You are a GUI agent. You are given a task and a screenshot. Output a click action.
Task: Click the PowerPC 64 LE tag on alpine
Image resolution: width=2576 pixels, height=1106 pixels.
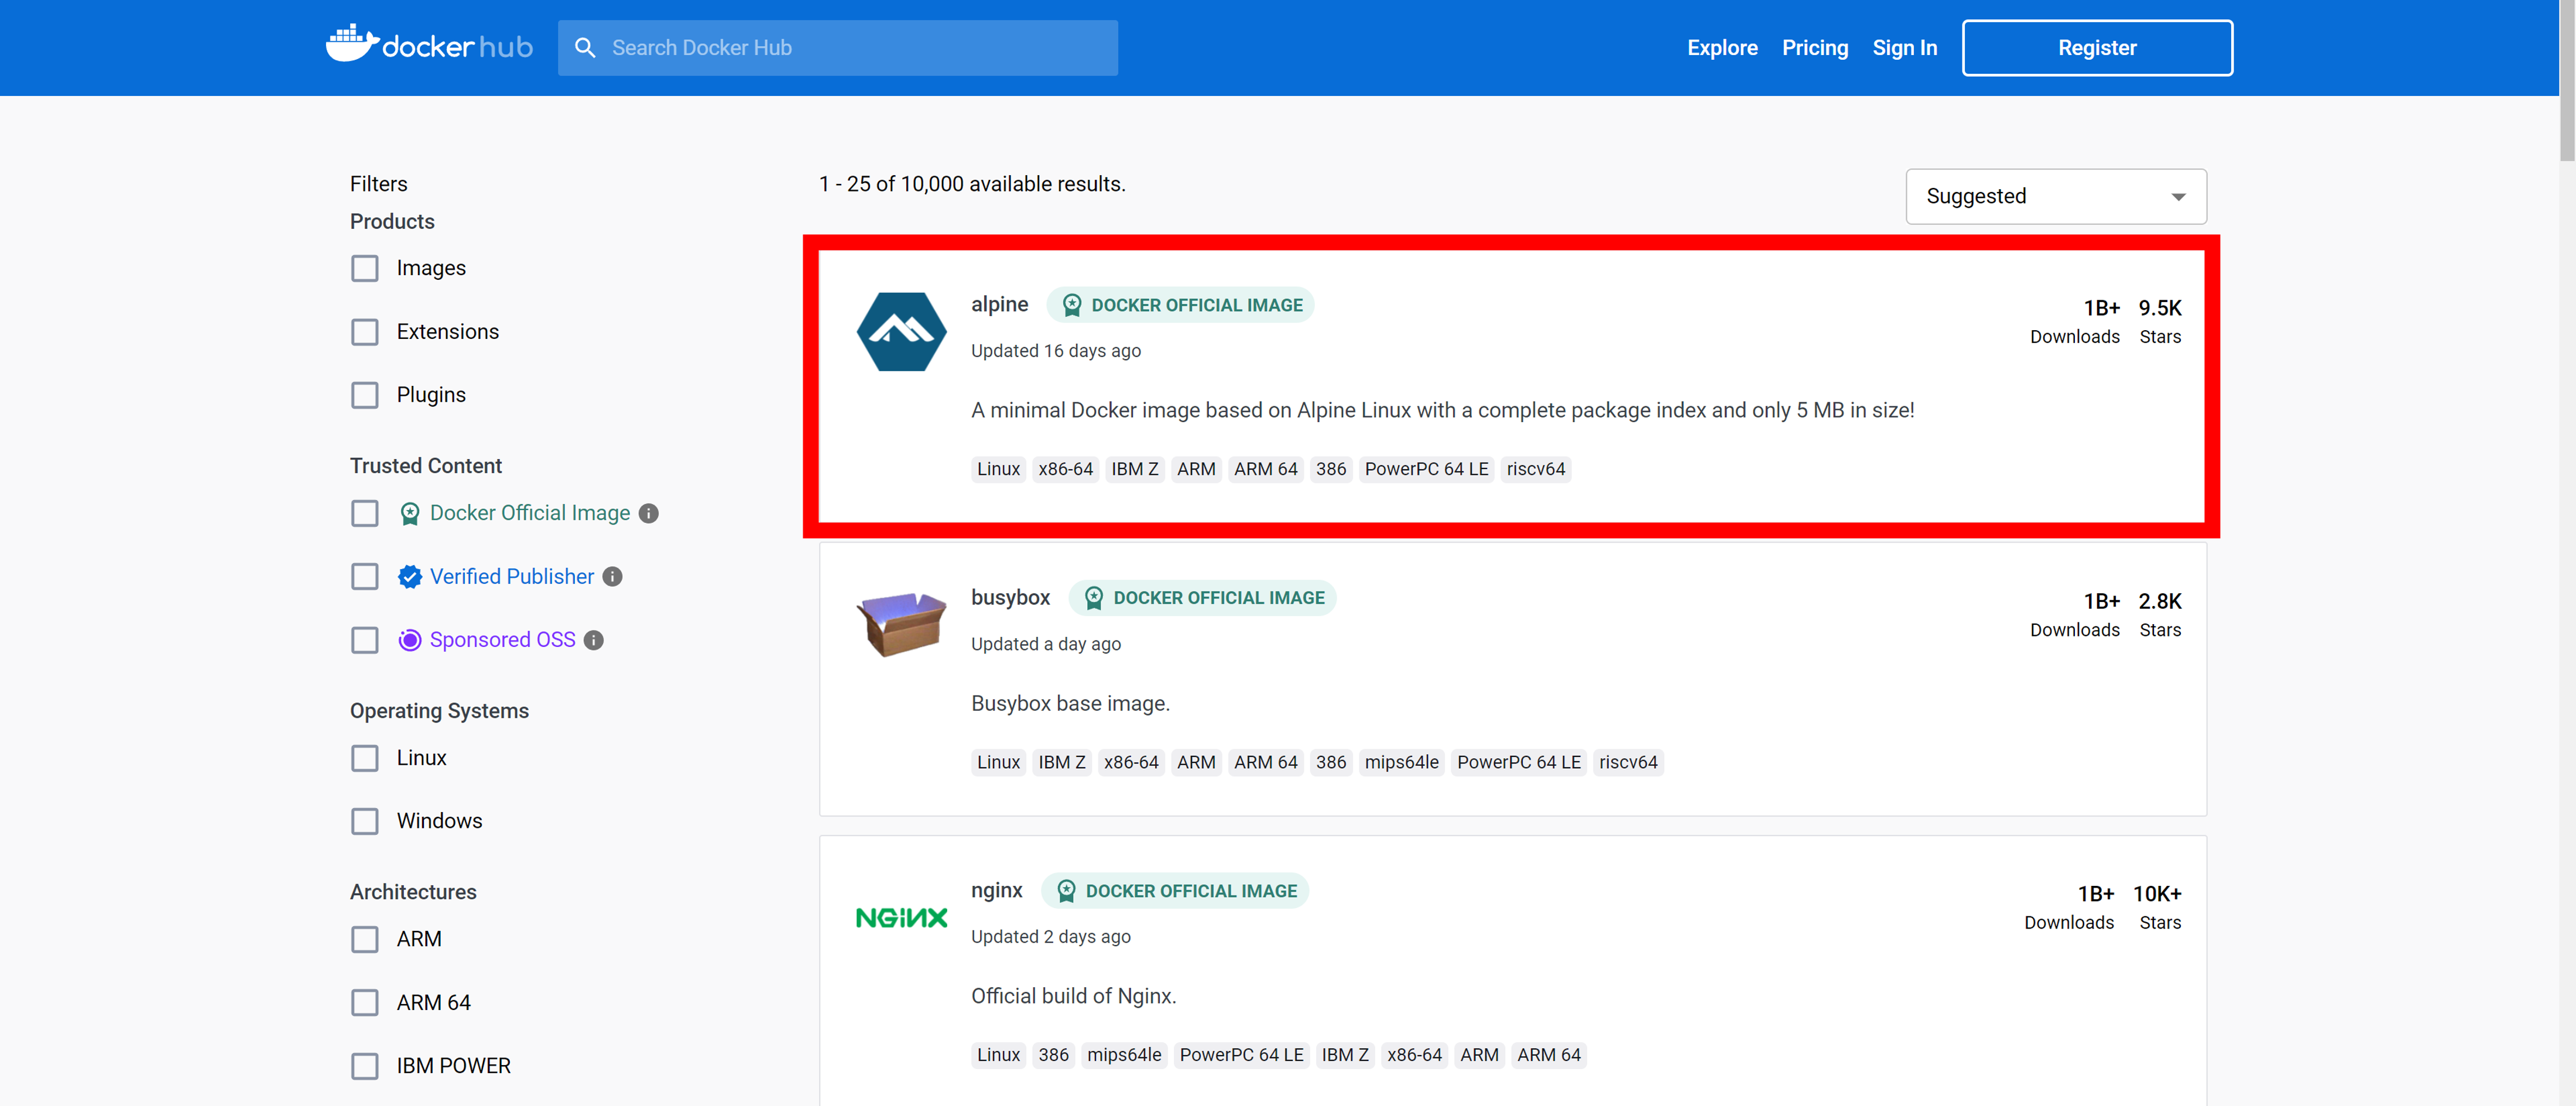pyautogui.click(x=1426, y=469)
